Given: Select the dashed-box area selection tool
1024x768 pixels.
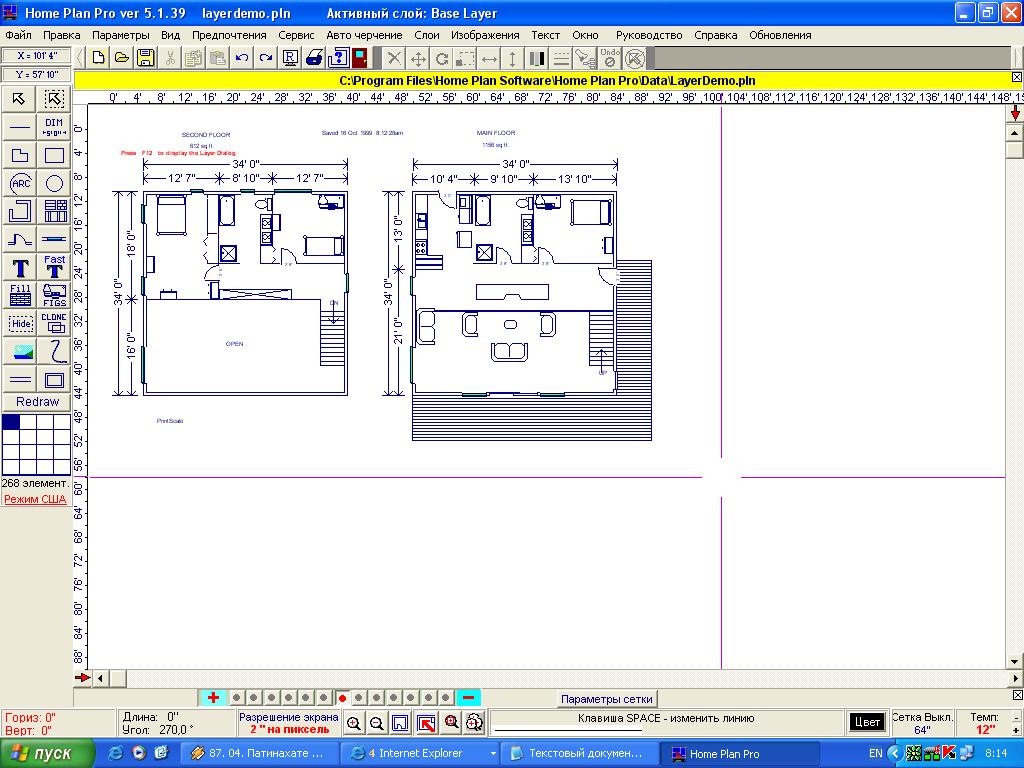Looking at the screenshot, I should pyautogui.click(x=54, y=99).
